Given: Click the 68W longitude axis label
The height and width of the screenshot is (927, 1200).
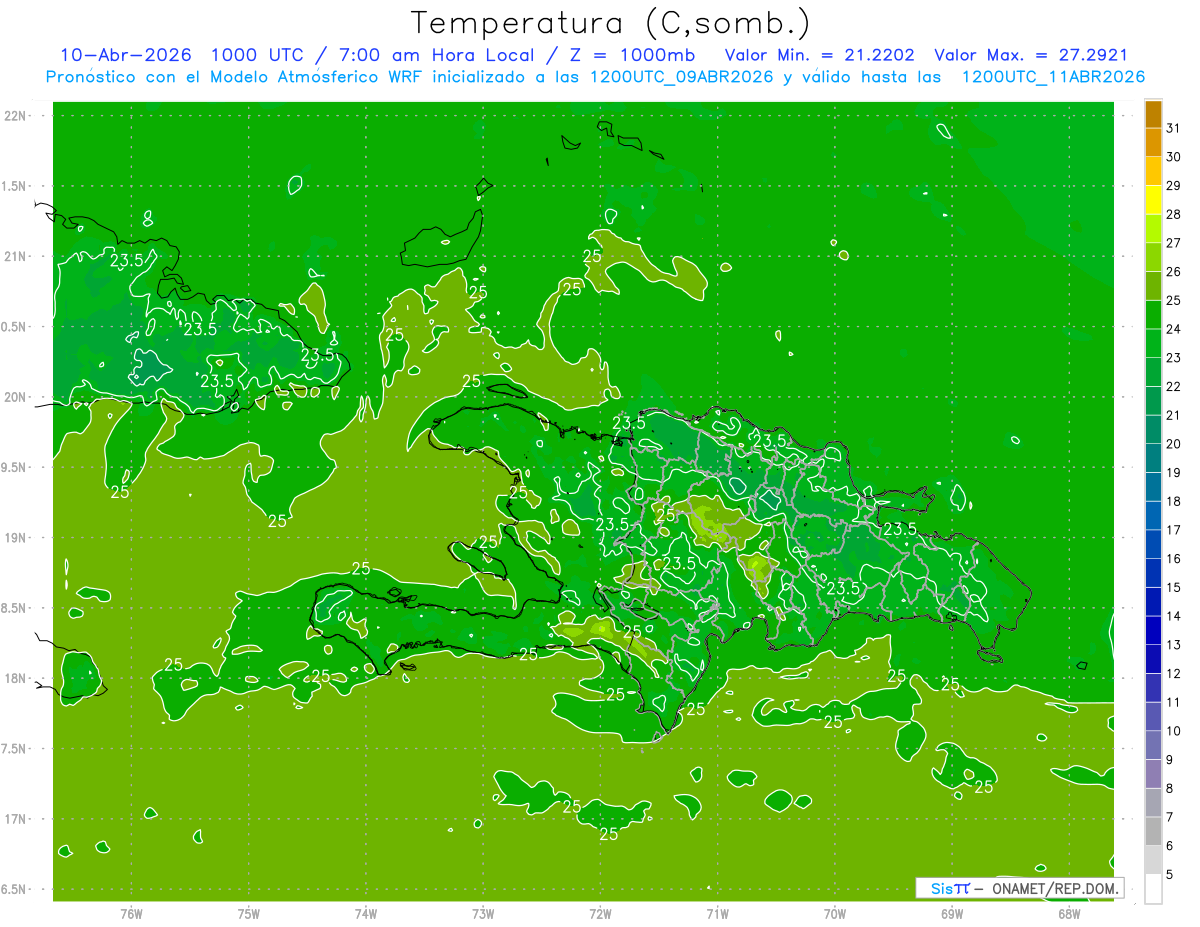Looking at the screenshot, I should (x=1069, y=914).
